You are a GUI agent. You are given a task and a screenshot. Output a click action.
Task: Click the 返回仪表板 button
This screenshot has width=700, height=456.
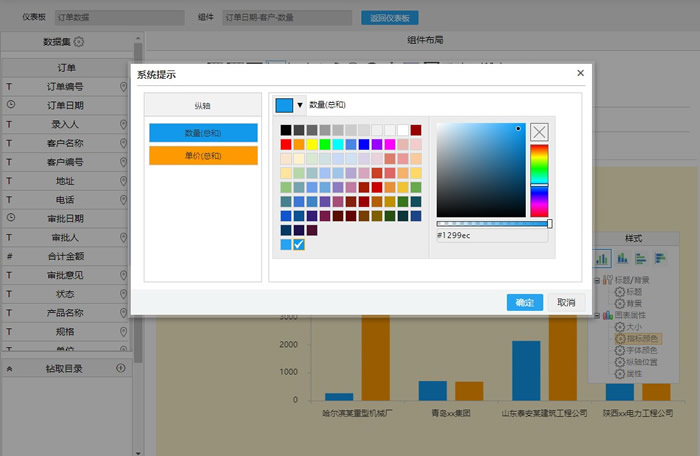click(x=390, y=18)
